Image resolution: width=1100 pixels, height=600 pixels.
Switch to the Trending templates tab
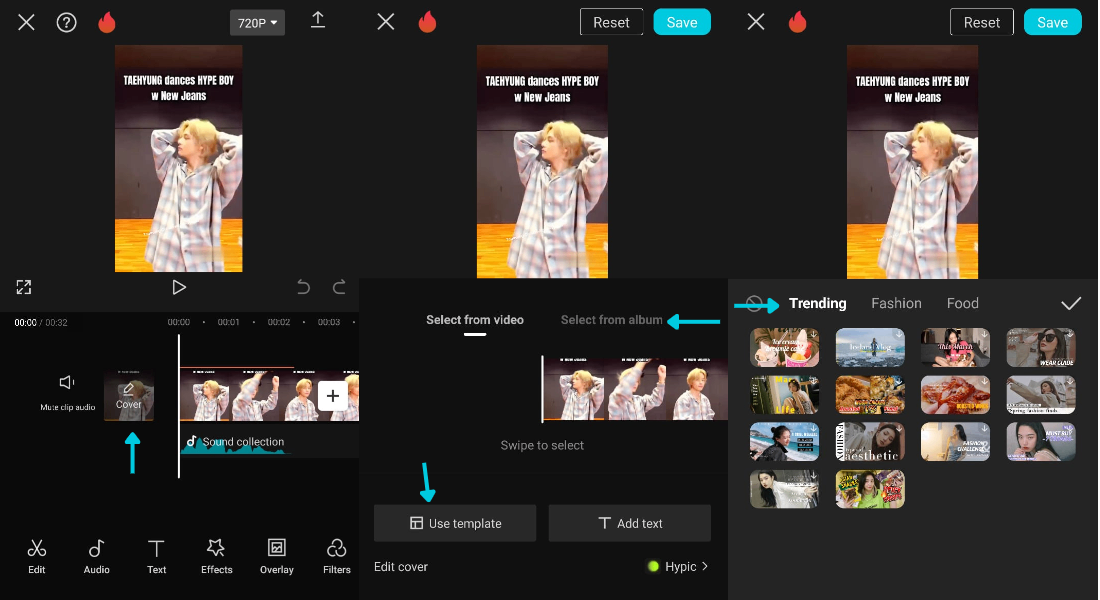[x=817, y=303]
